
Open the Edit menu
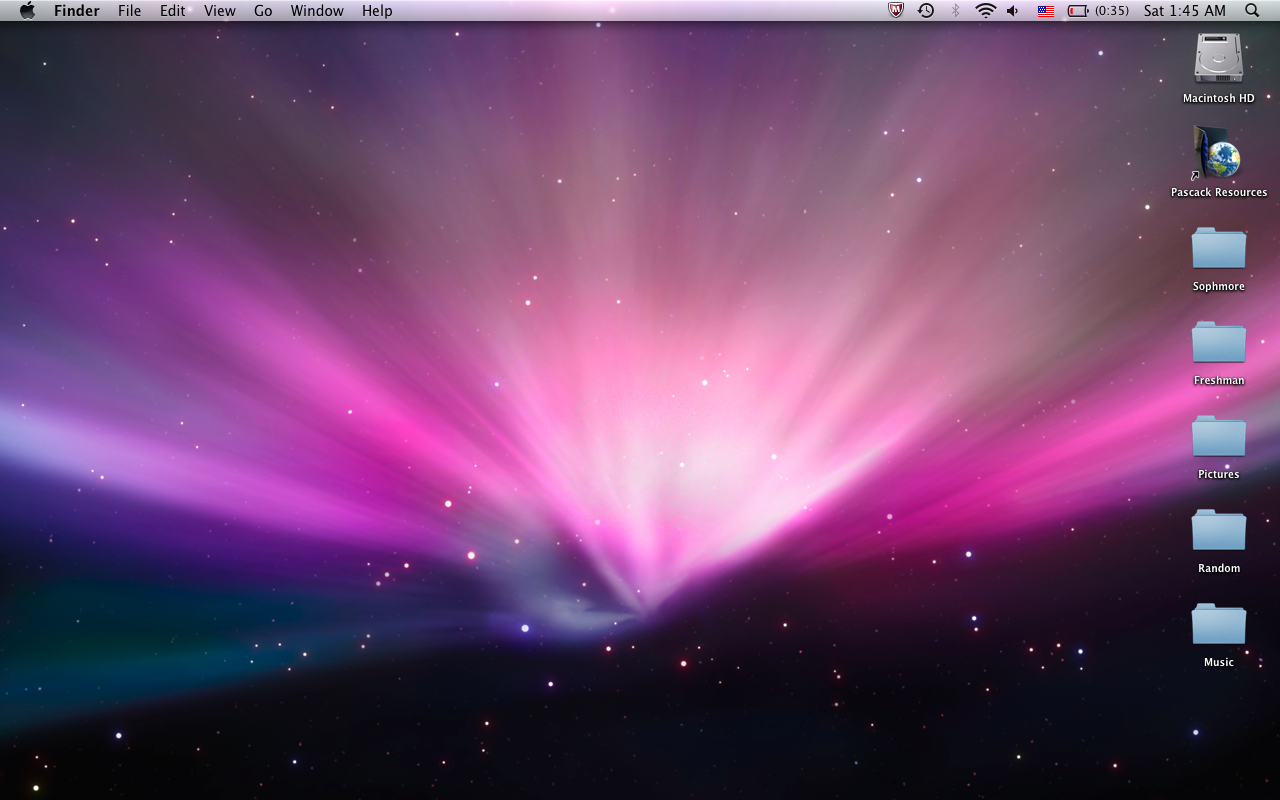(173, 11)
